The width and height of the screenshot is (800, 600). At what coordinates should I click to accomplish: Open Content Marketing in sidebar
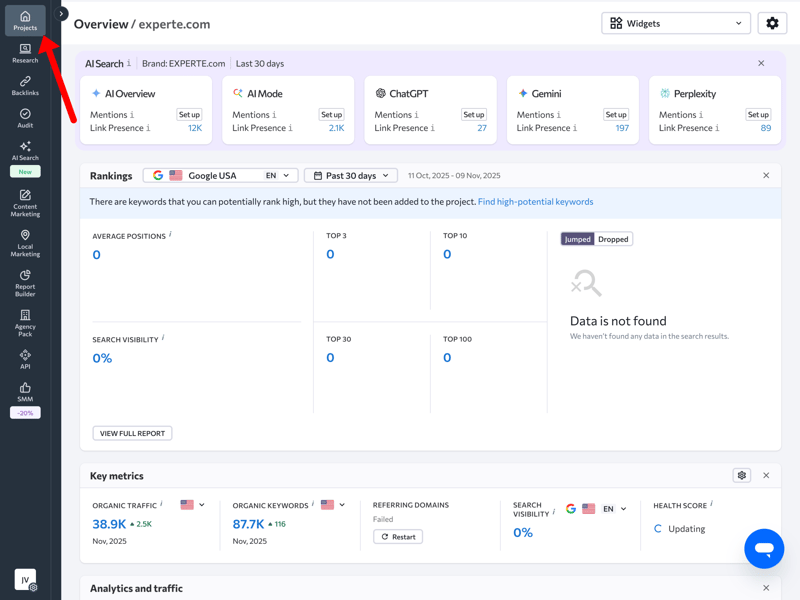click(x=25, y=203)
